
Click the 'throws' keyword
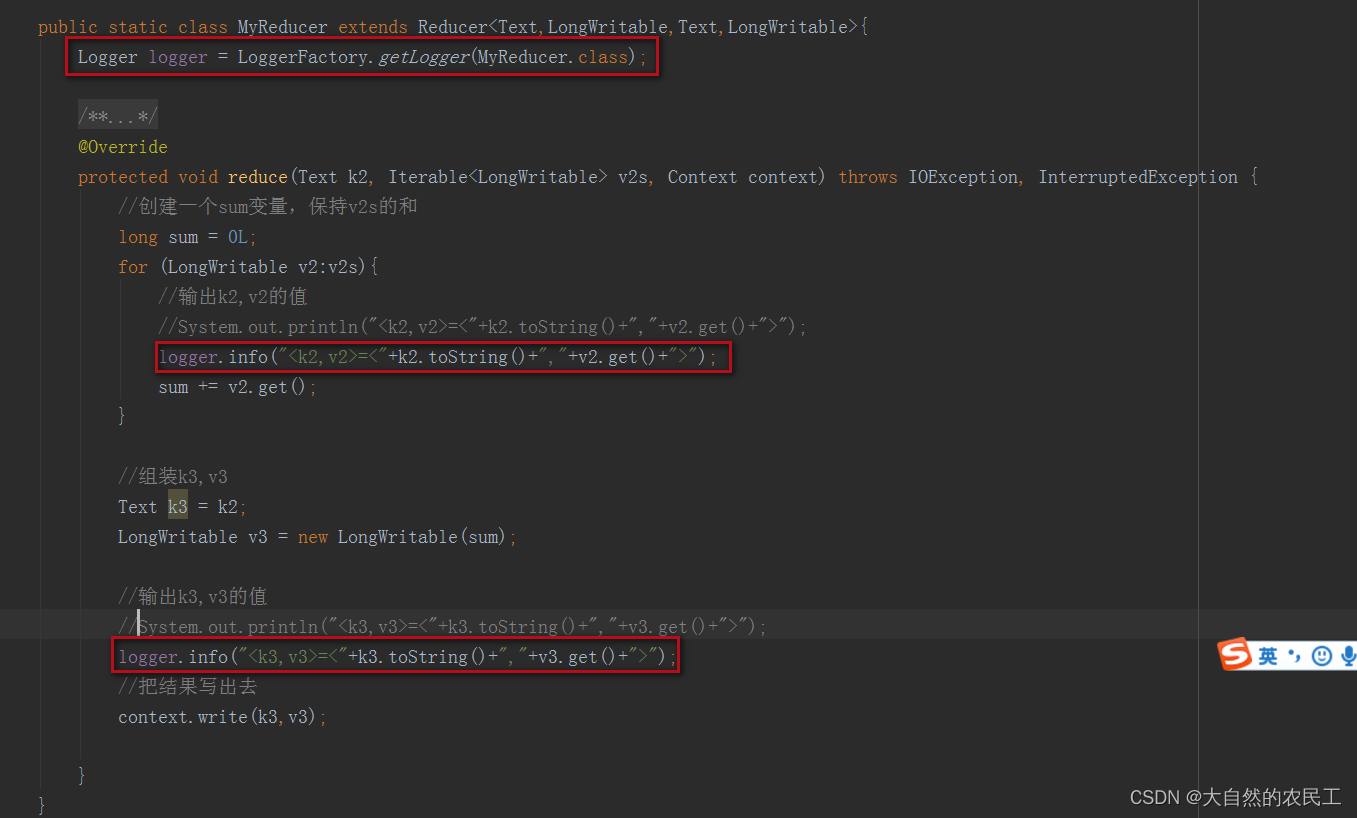[868, 177]
